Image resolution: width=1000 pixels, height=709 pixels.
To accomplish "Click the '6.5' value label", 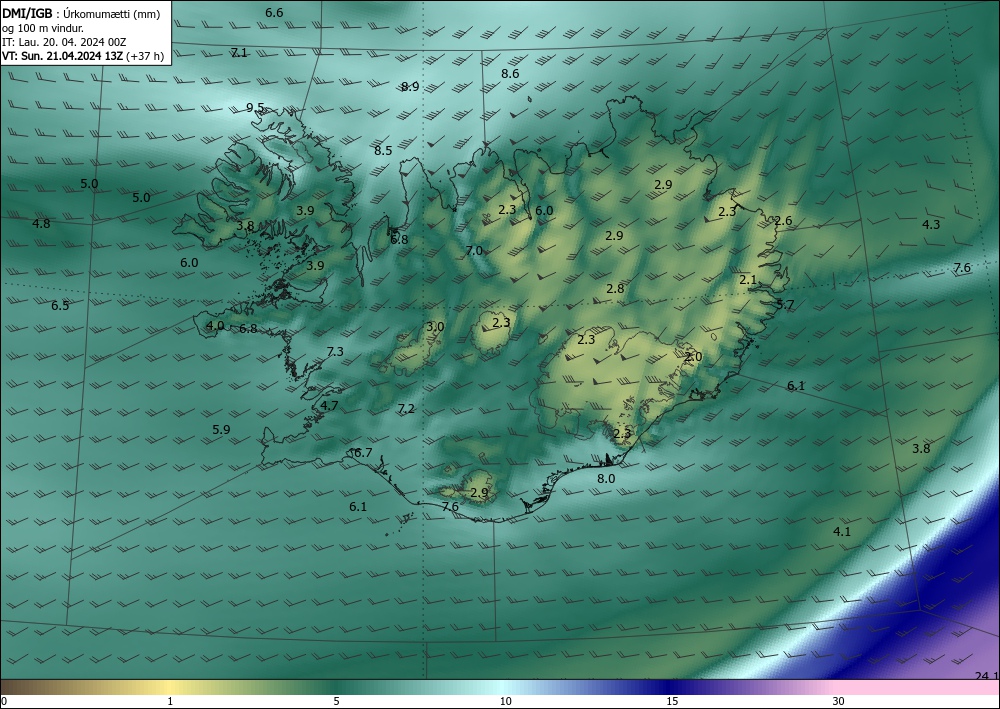I will 60,306.
